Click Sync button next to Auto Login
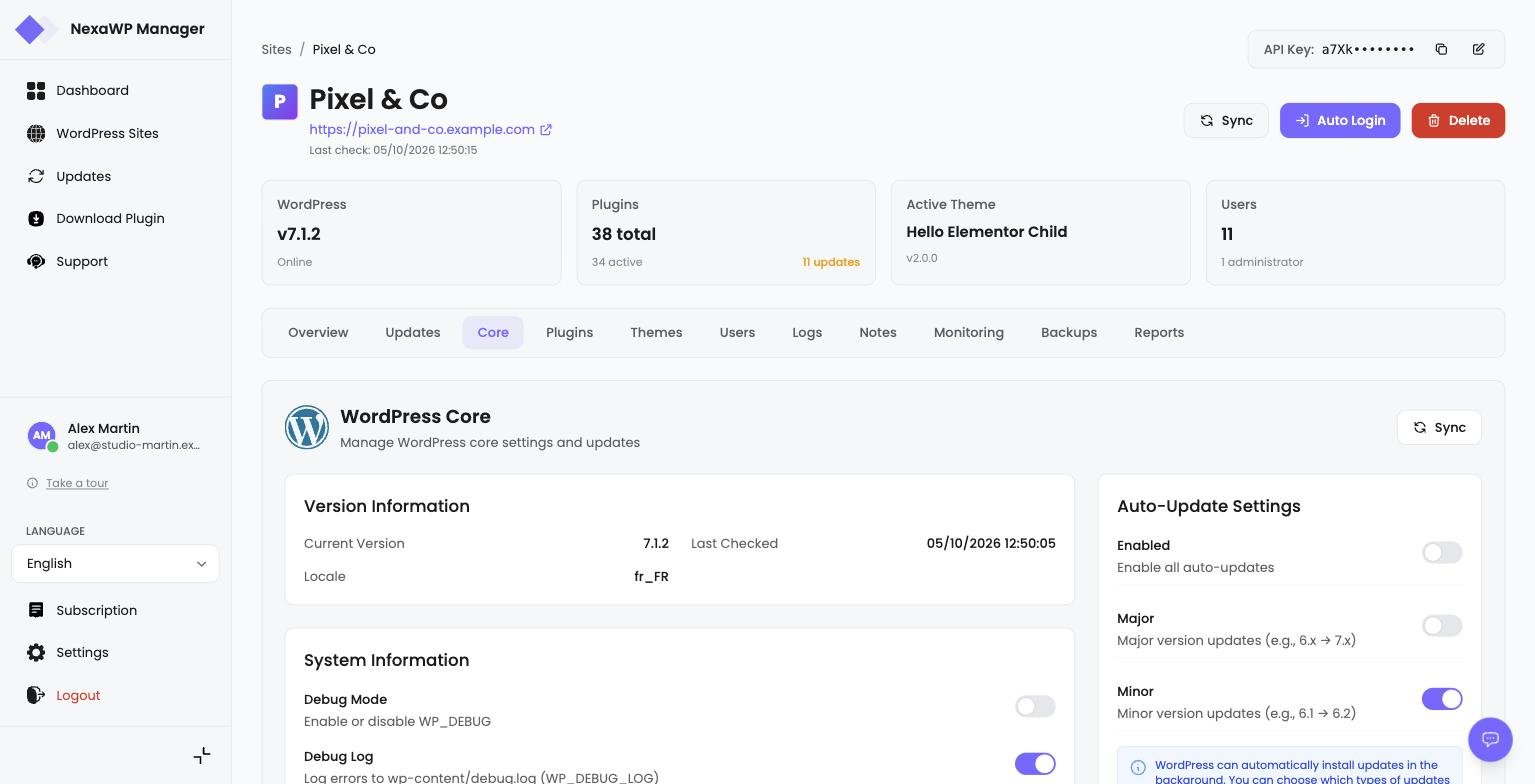This screenshot has height=784, width=1535. [x=1226, y=120]
